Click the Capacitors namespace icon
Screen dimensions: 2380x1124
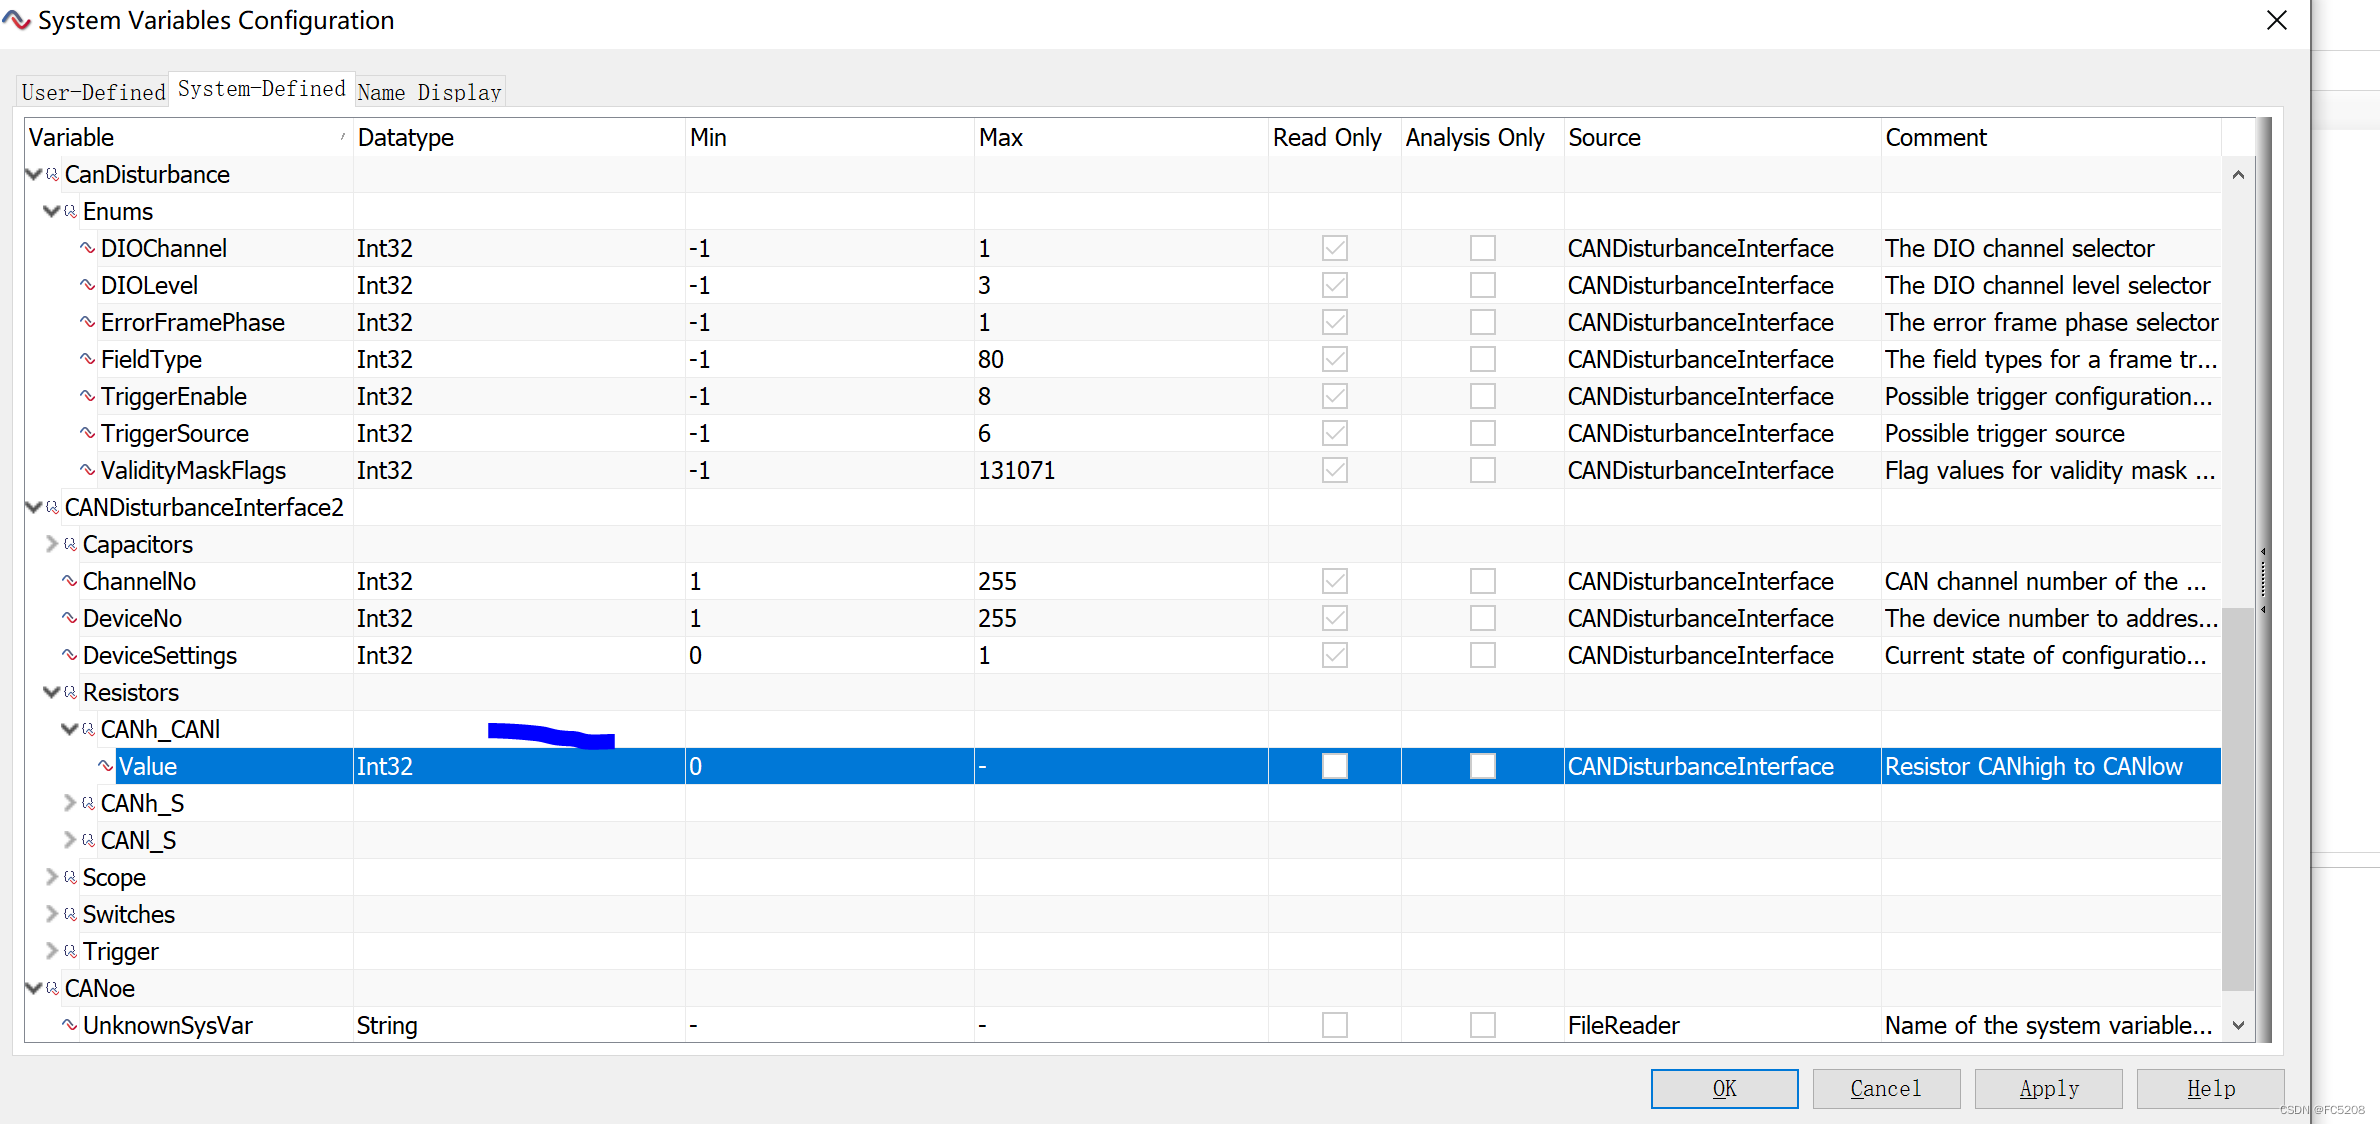pos(70,544)
